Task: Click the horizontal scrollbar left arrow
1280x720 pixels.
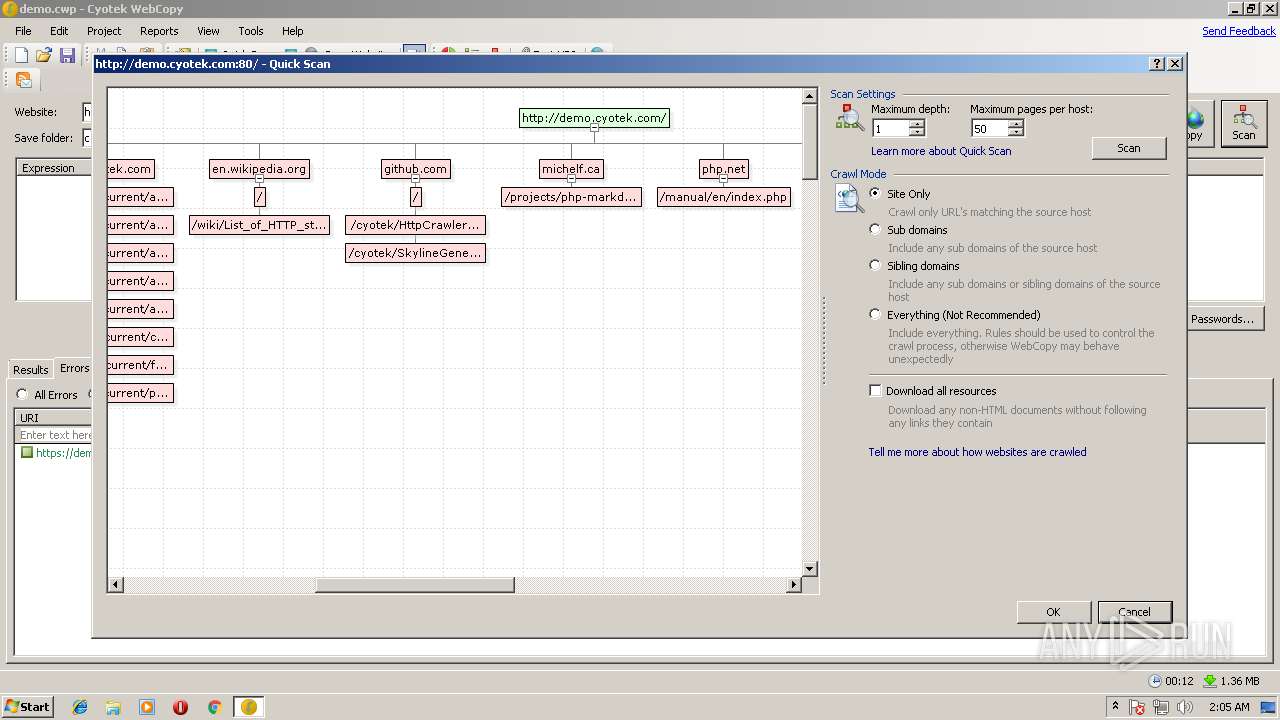Action: [x=115, y=585]
